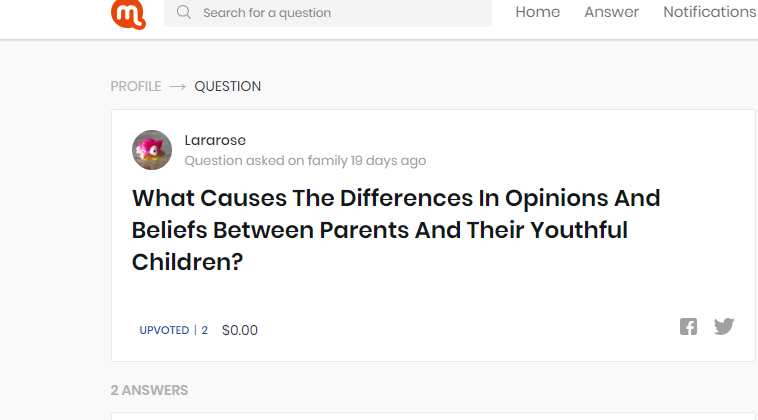This screenshot has height=420, width=758.
Task: Select the QUESTION breadcrumb item
Action: pos(227,86)
